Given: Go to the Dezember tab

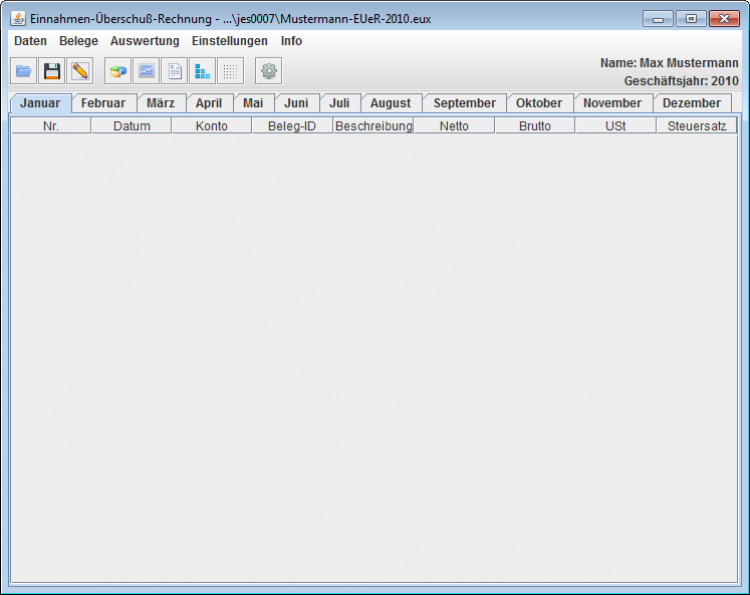Looking at the screenshot, I should (x=691, y=103).
